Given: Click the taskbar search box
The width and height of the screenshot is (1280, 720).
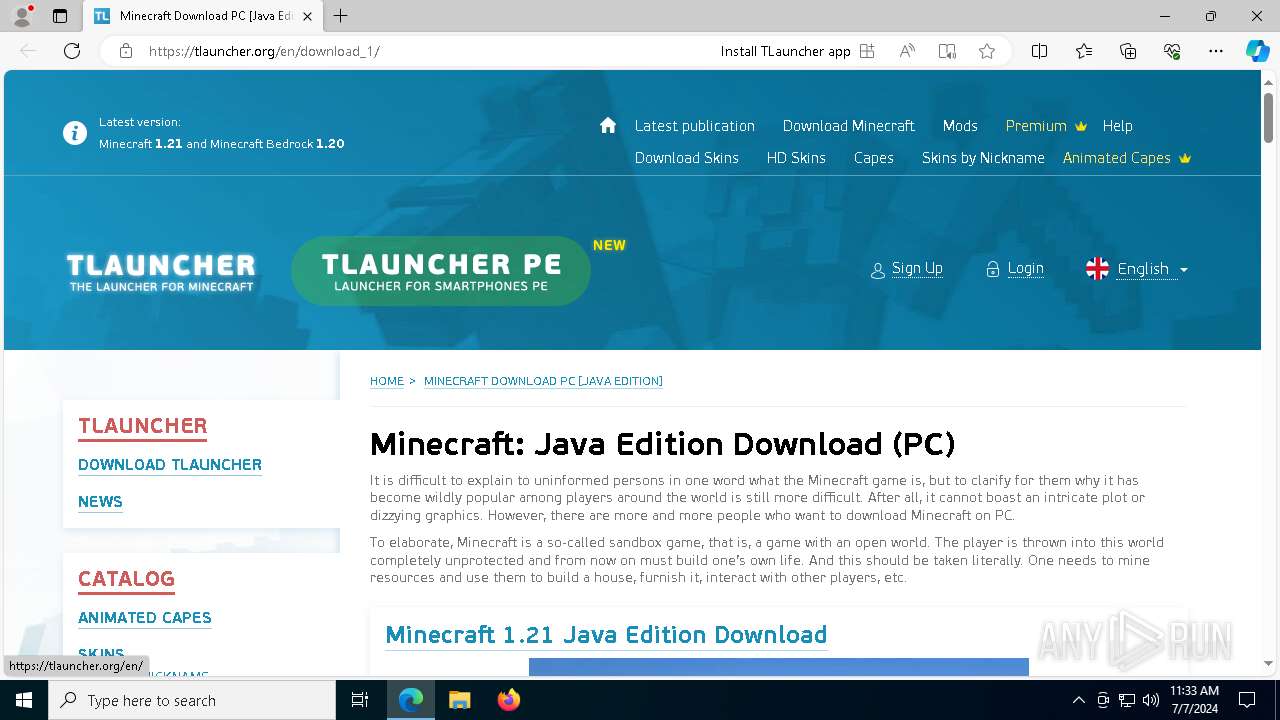Looking at the screenshot, I should [x=192, y=700].
